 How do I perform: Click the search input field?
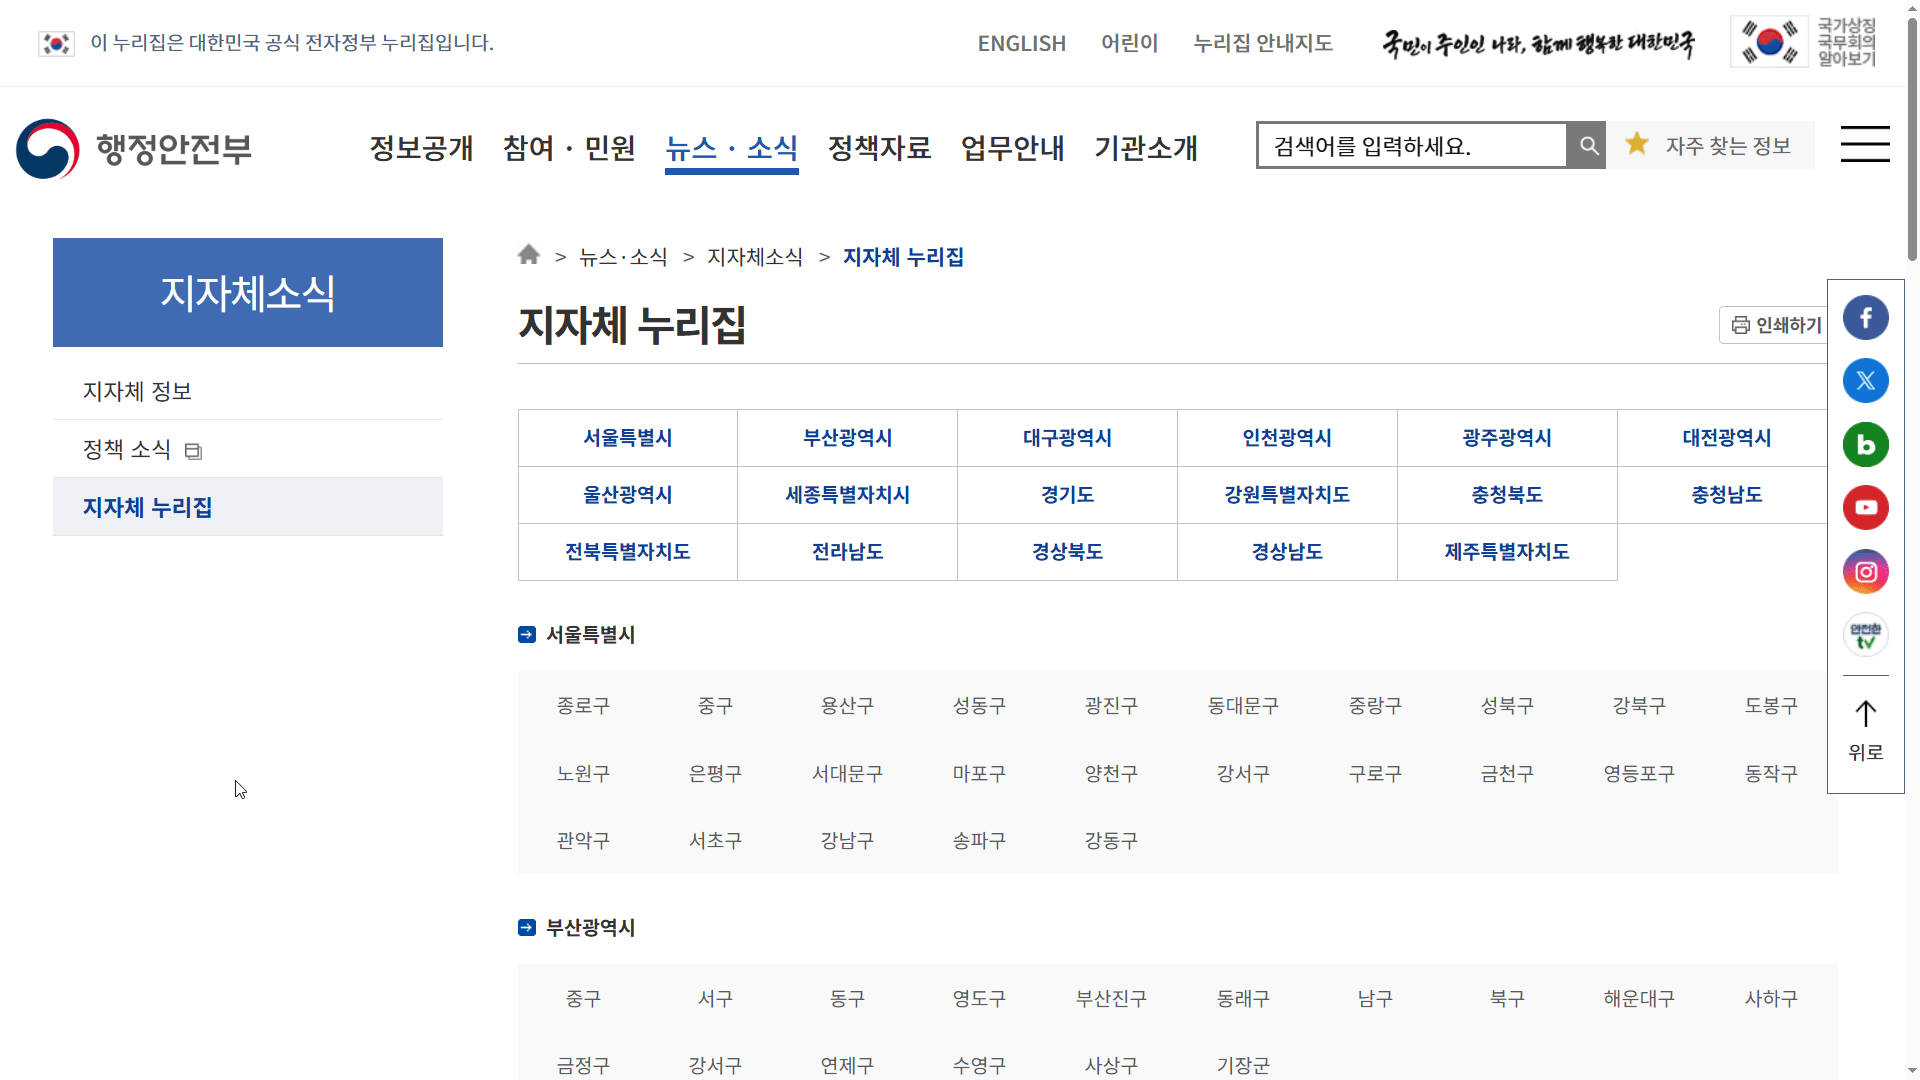[x=1410, y=145]
